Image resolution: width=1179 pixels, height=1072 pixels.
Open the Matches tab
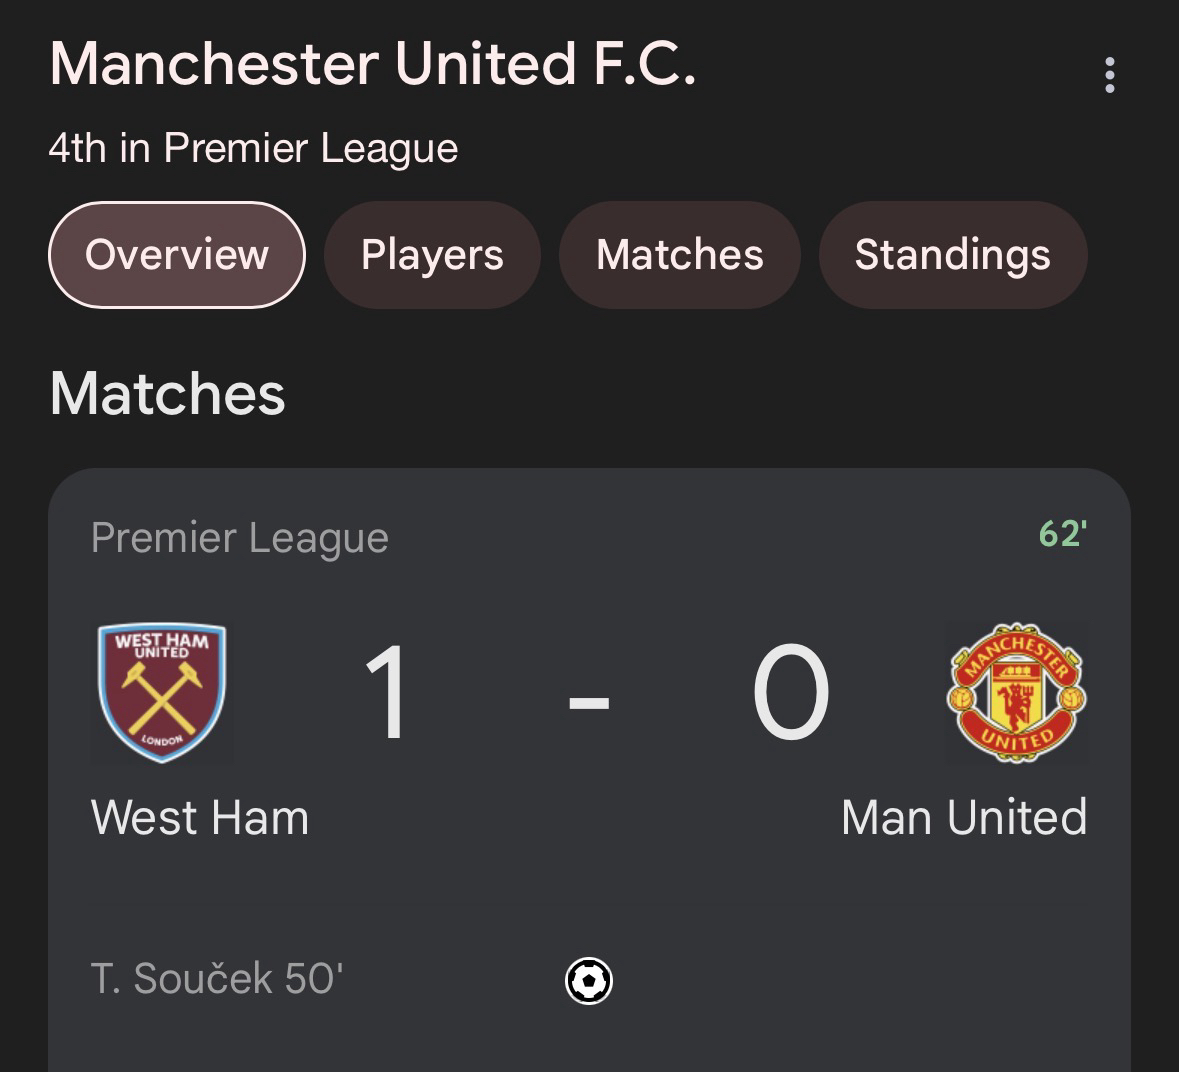point(679,255)
